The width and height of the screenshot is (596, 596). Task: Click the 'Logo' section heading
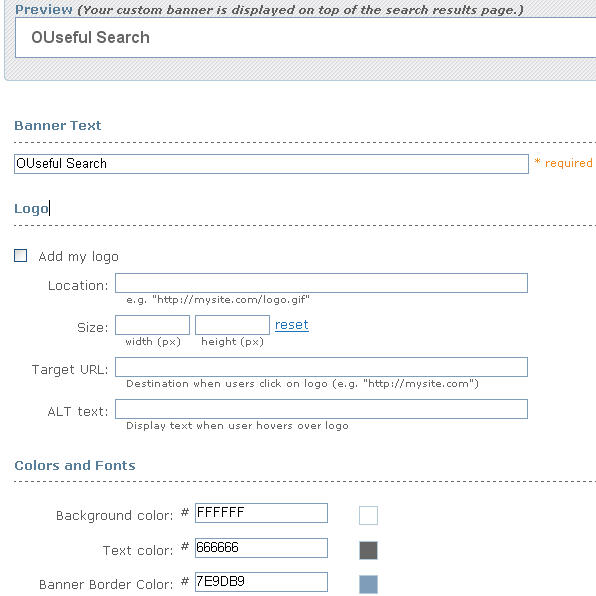point(32,209)
